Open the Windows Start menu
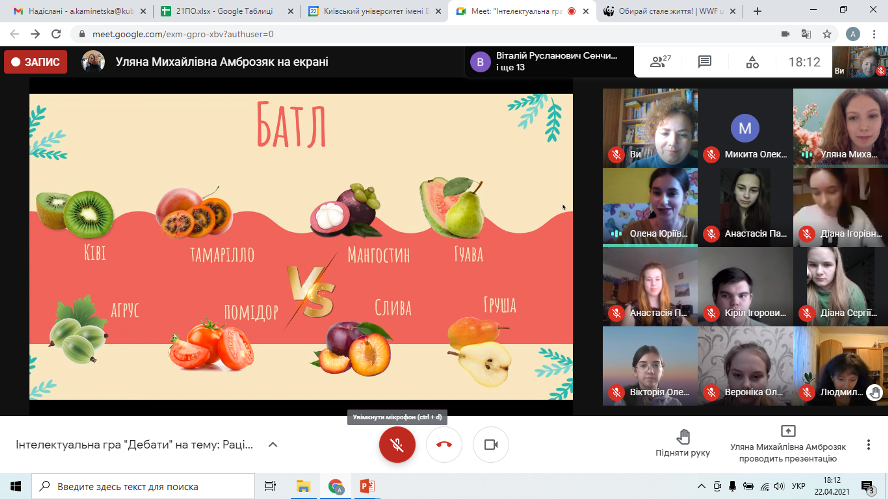 pos(15,486)
